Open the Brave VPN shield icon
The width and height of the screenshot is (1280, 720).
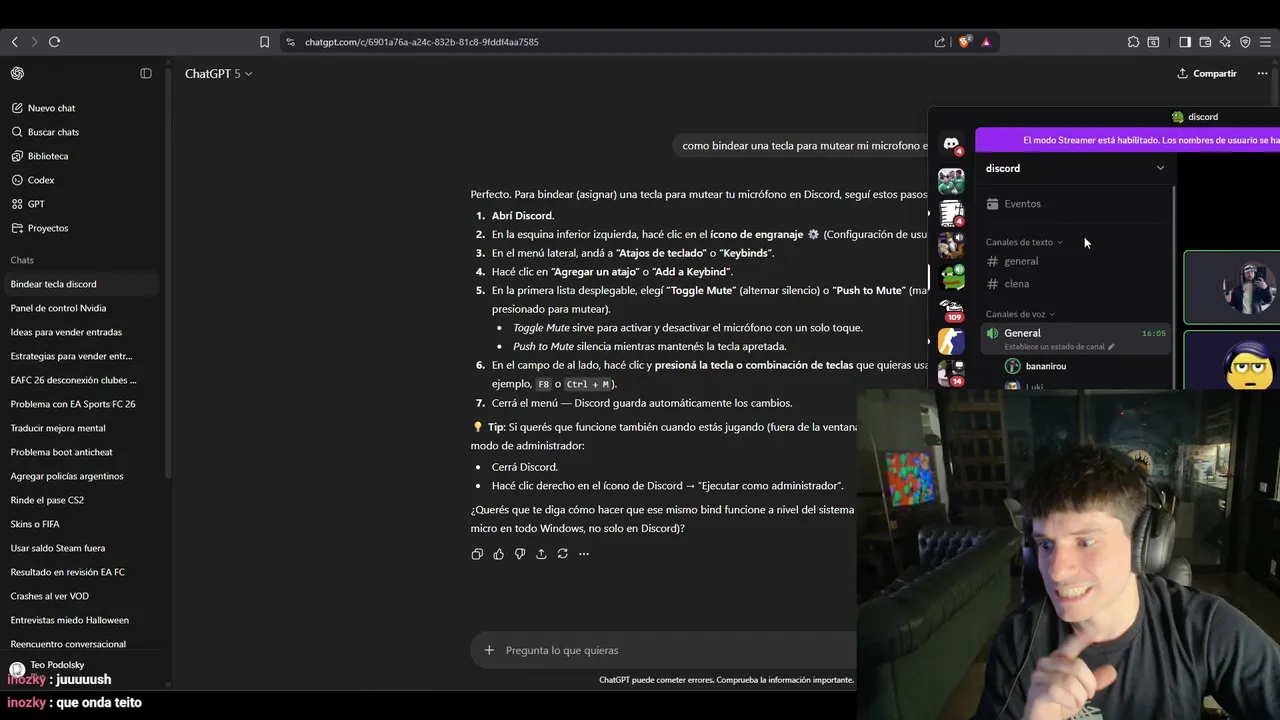click(1245, 42)
